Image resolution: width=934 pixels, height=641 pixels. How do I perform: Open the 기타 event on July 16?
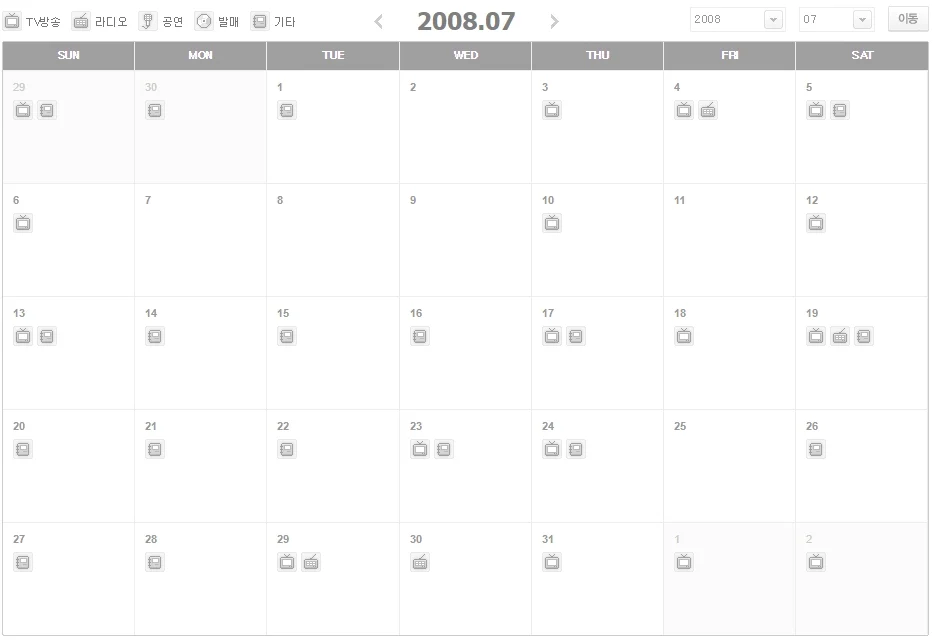[420, 336]
